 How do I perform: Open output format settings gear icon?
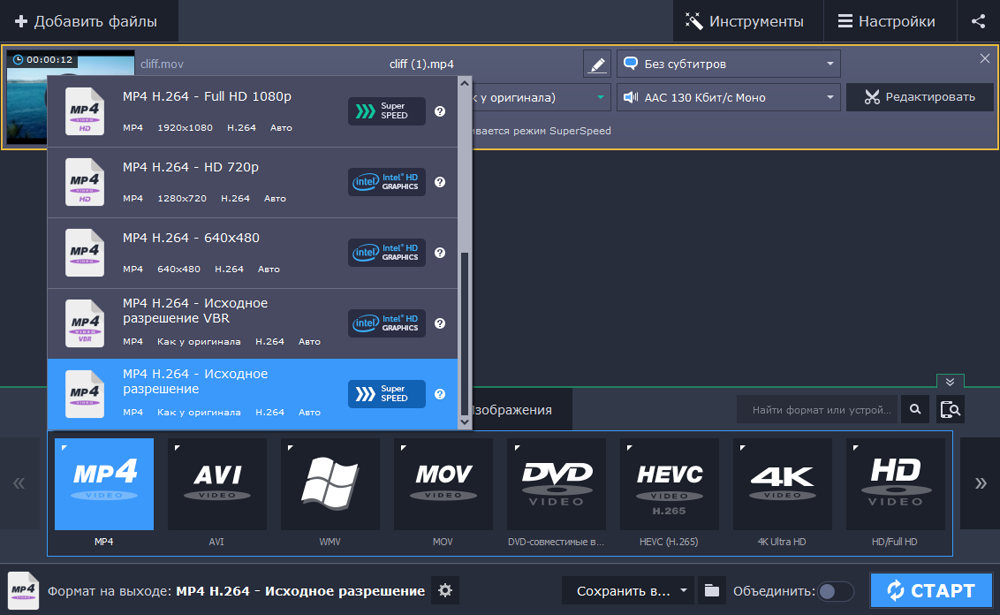pyautogui.click(x=445, y=590)
